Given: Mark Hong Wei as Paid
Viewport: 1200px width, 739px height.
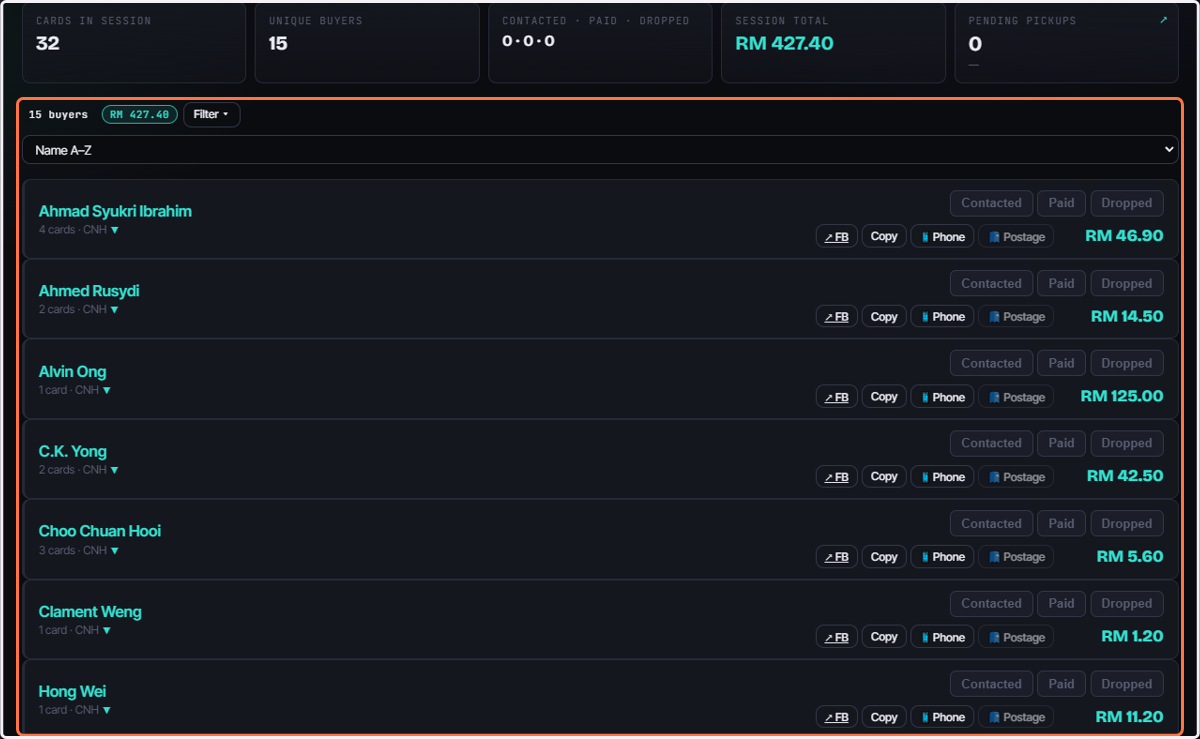Looking at the screenshot, I should pos(1061,684).
